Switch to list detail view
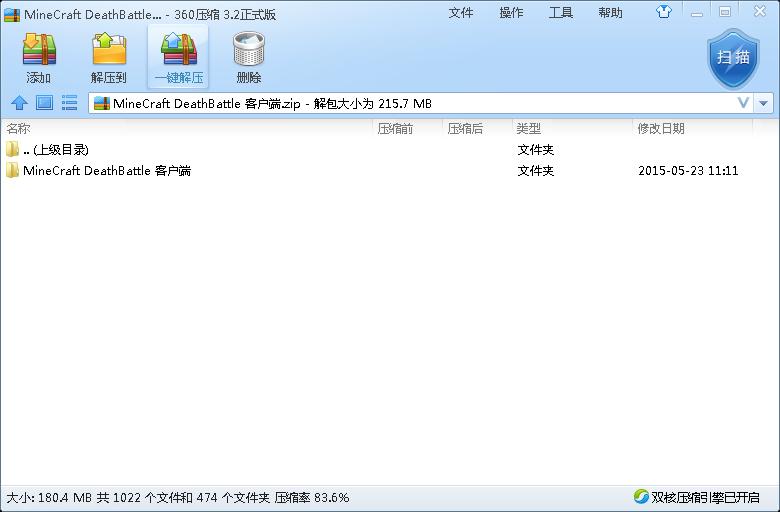Image resolution: width=780 pixels, height=512 pixels. pos(69,103)
